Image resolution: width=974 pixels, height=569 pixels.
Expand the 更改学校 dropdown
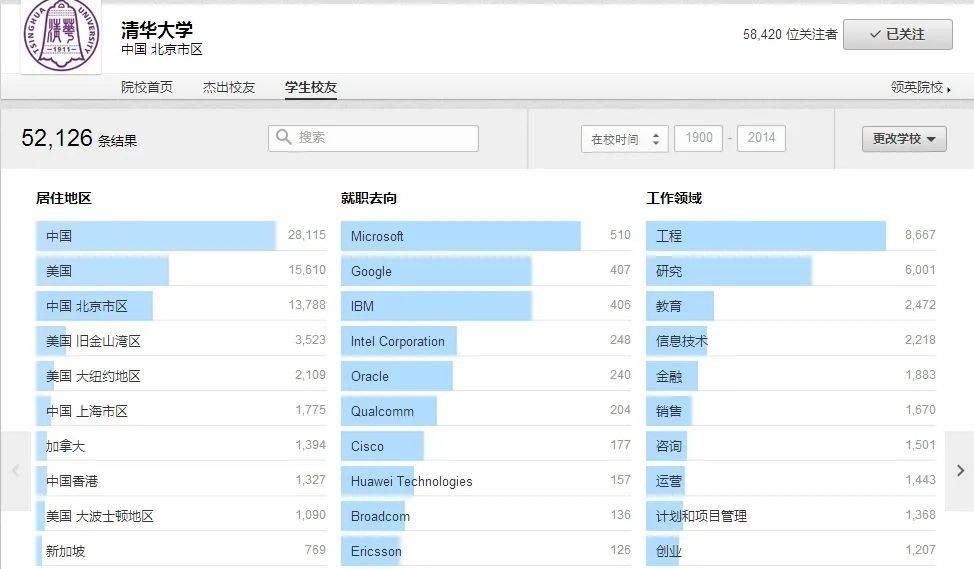(904, 139)
